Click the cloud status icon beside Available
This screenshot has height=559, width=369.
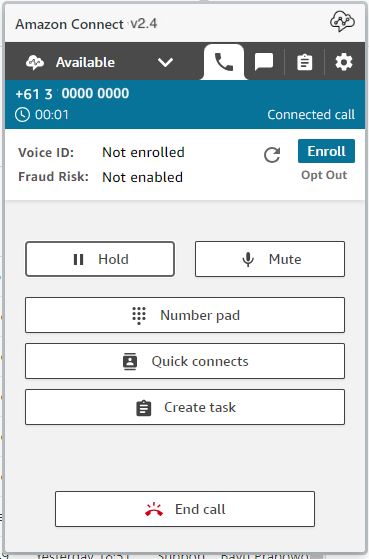point(35,62)
